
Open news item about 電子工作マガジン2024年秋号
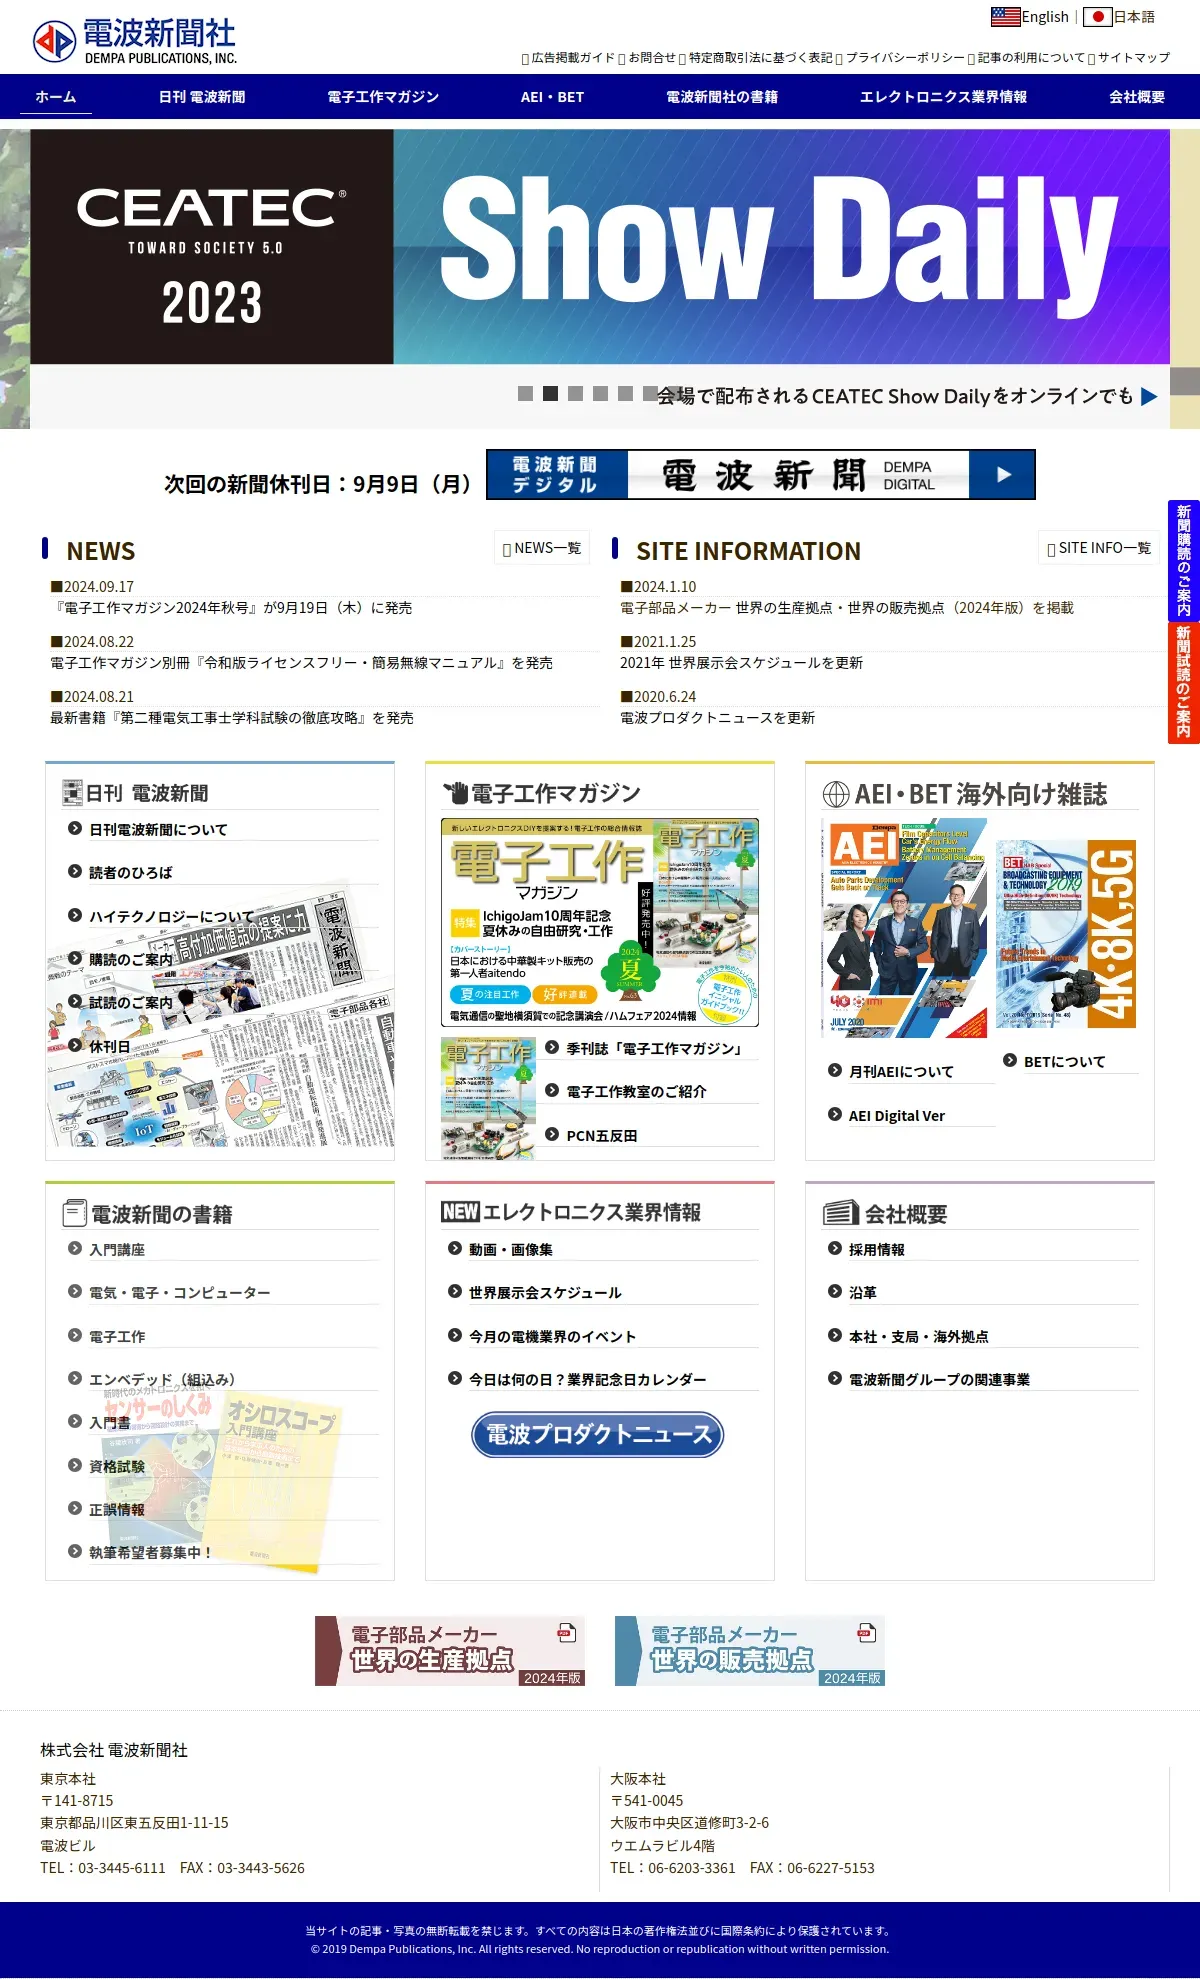pos(231,608)
